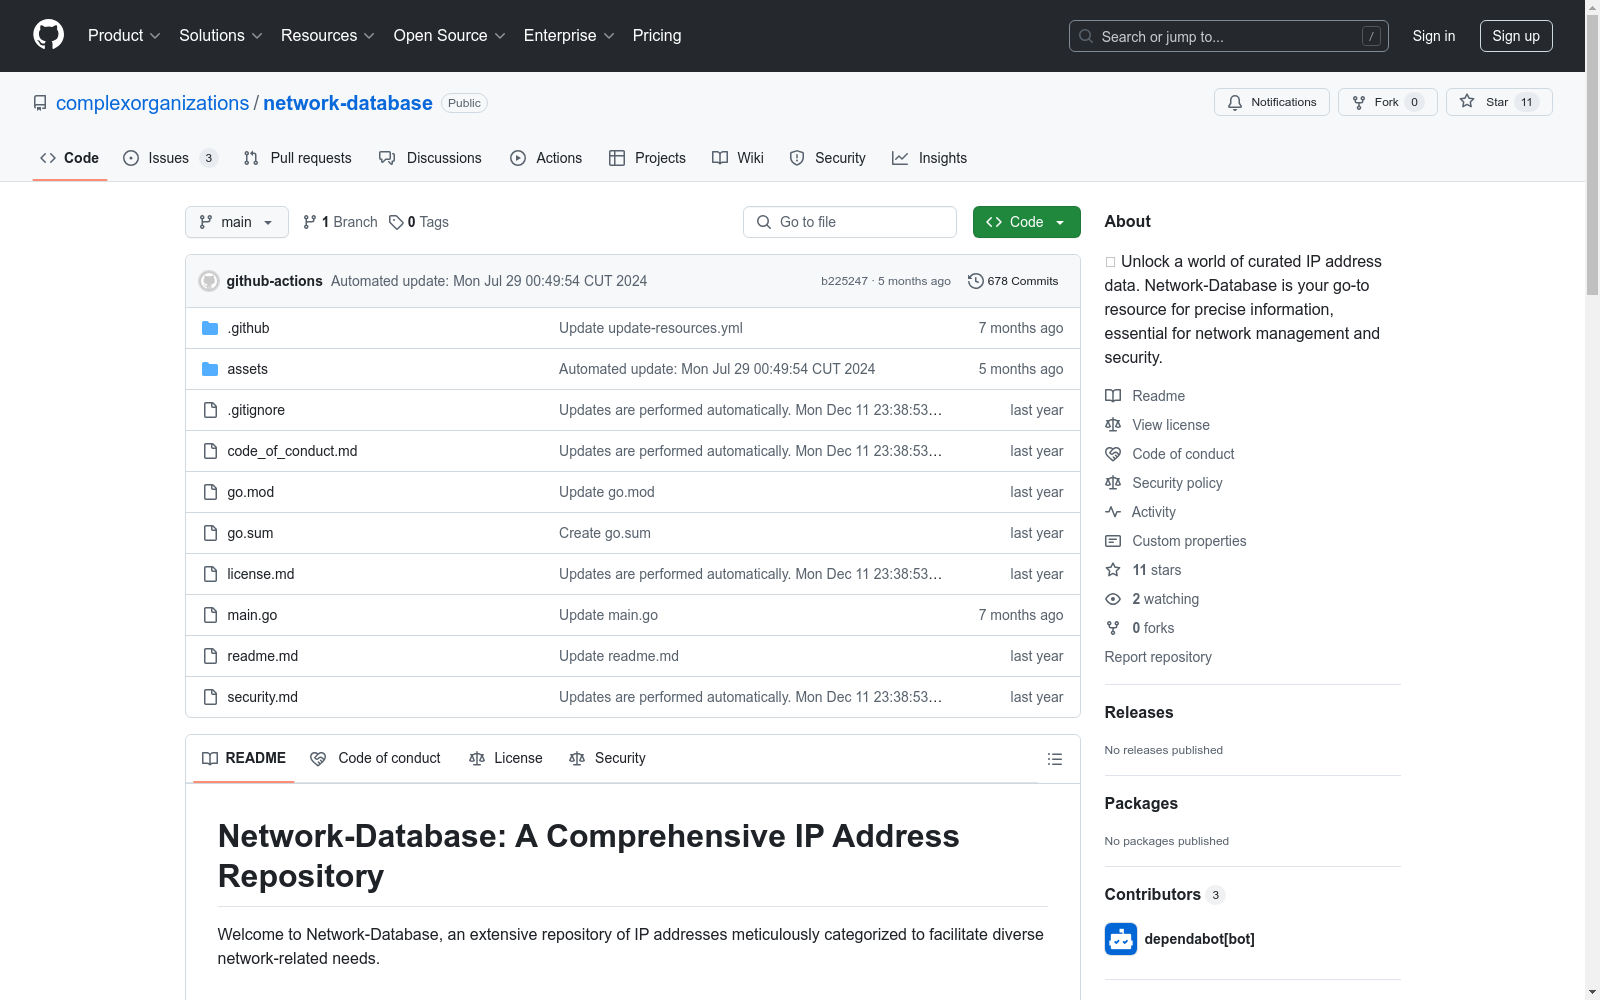Screen dimensions: 1600x1000
Task: Switch to the License tab in README panel
Action: (506, 758)
